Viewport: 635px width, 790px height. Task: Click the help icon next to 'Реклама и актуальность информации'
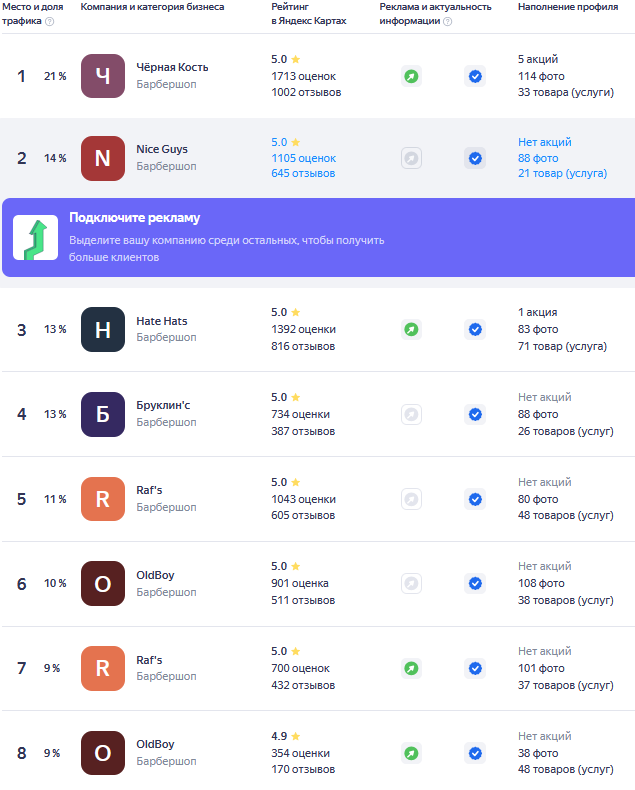point(447,21)
